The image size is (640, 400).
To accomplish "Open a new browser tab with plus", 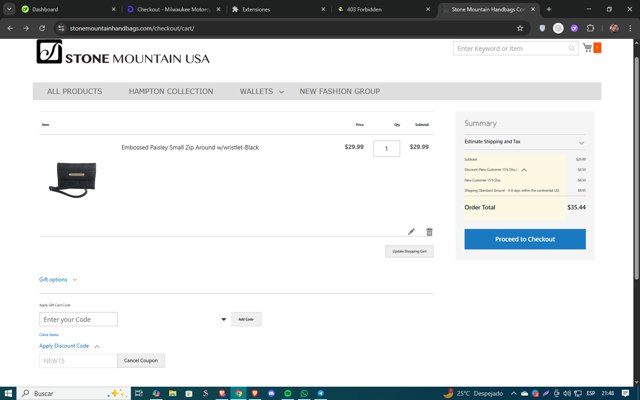I will [x=549, y=9].
